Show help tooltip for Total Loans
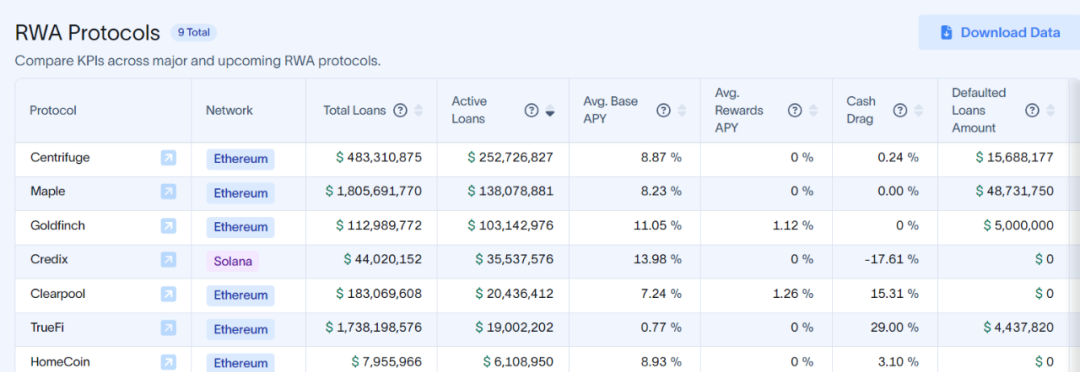Screen dimensions: 1081x372 tap(400, 110)
